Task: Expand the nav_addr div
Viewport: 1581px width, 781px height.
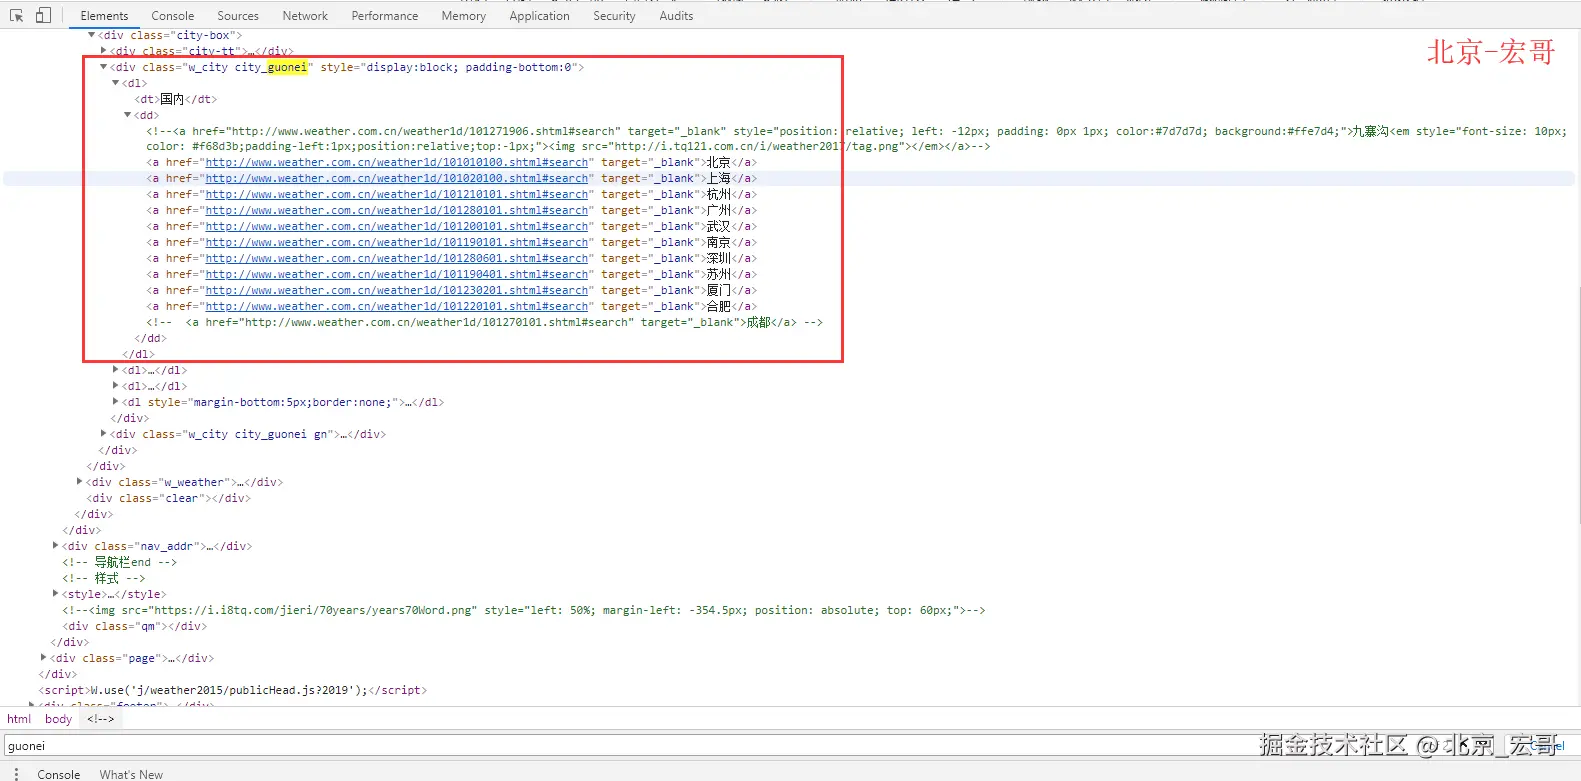Action: click(x=55, y=546)
